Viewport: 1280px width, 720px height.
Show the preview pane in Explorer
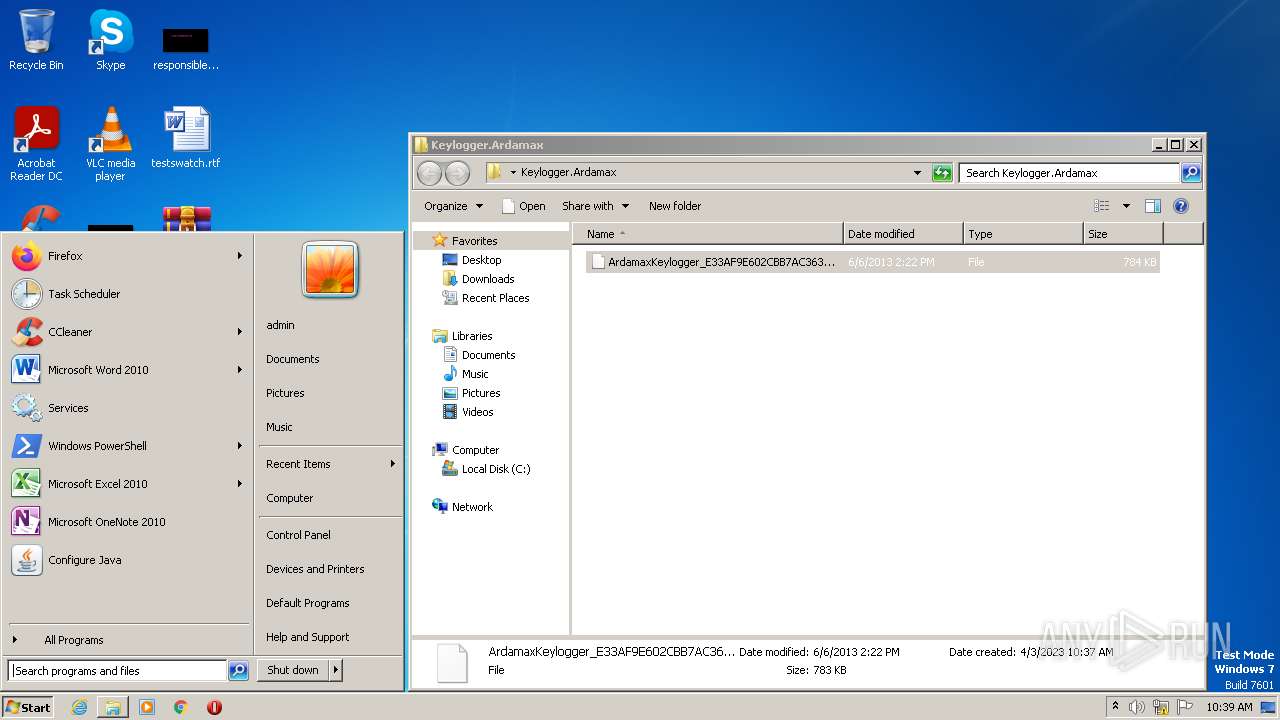pyautogui.click(x=1153, y=206)
